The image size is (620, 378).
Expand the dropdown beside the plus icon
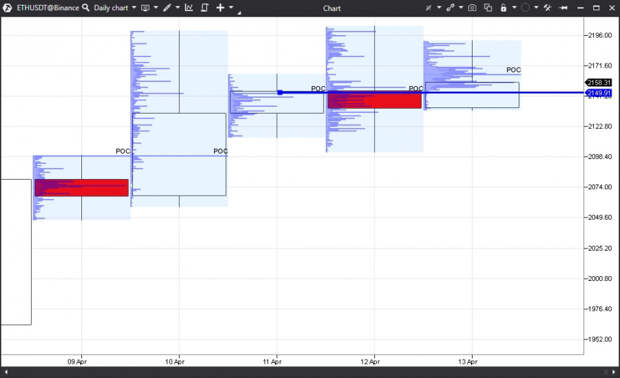click(x=231, y=8)
